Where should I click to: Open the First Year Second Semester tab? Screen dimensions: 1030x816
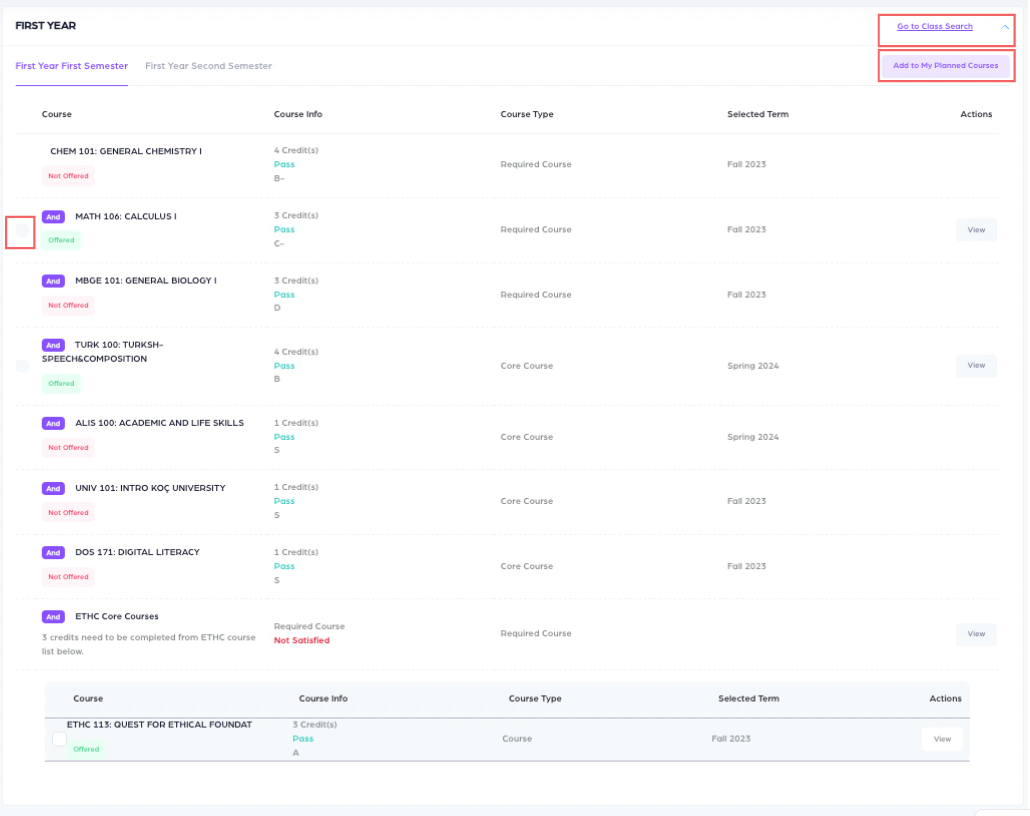[x=208, y=66]
